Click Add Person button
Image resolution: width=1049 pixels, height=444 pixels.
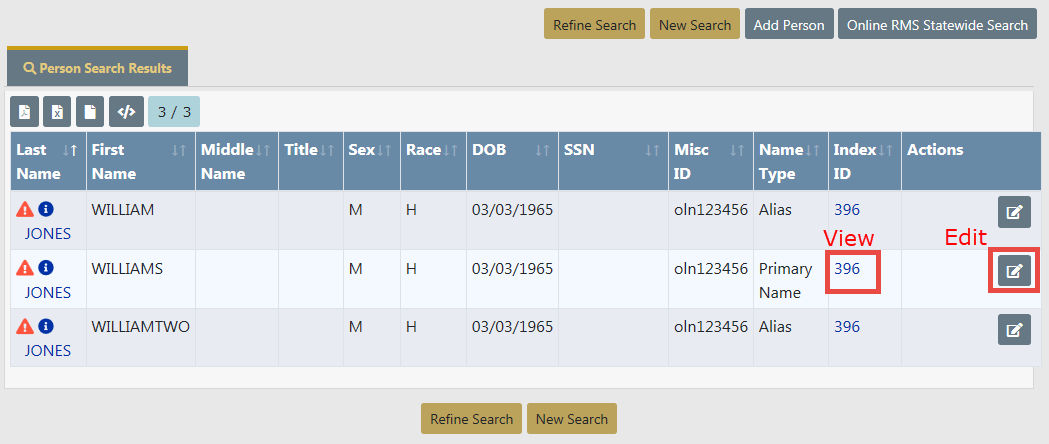point(789,25)
